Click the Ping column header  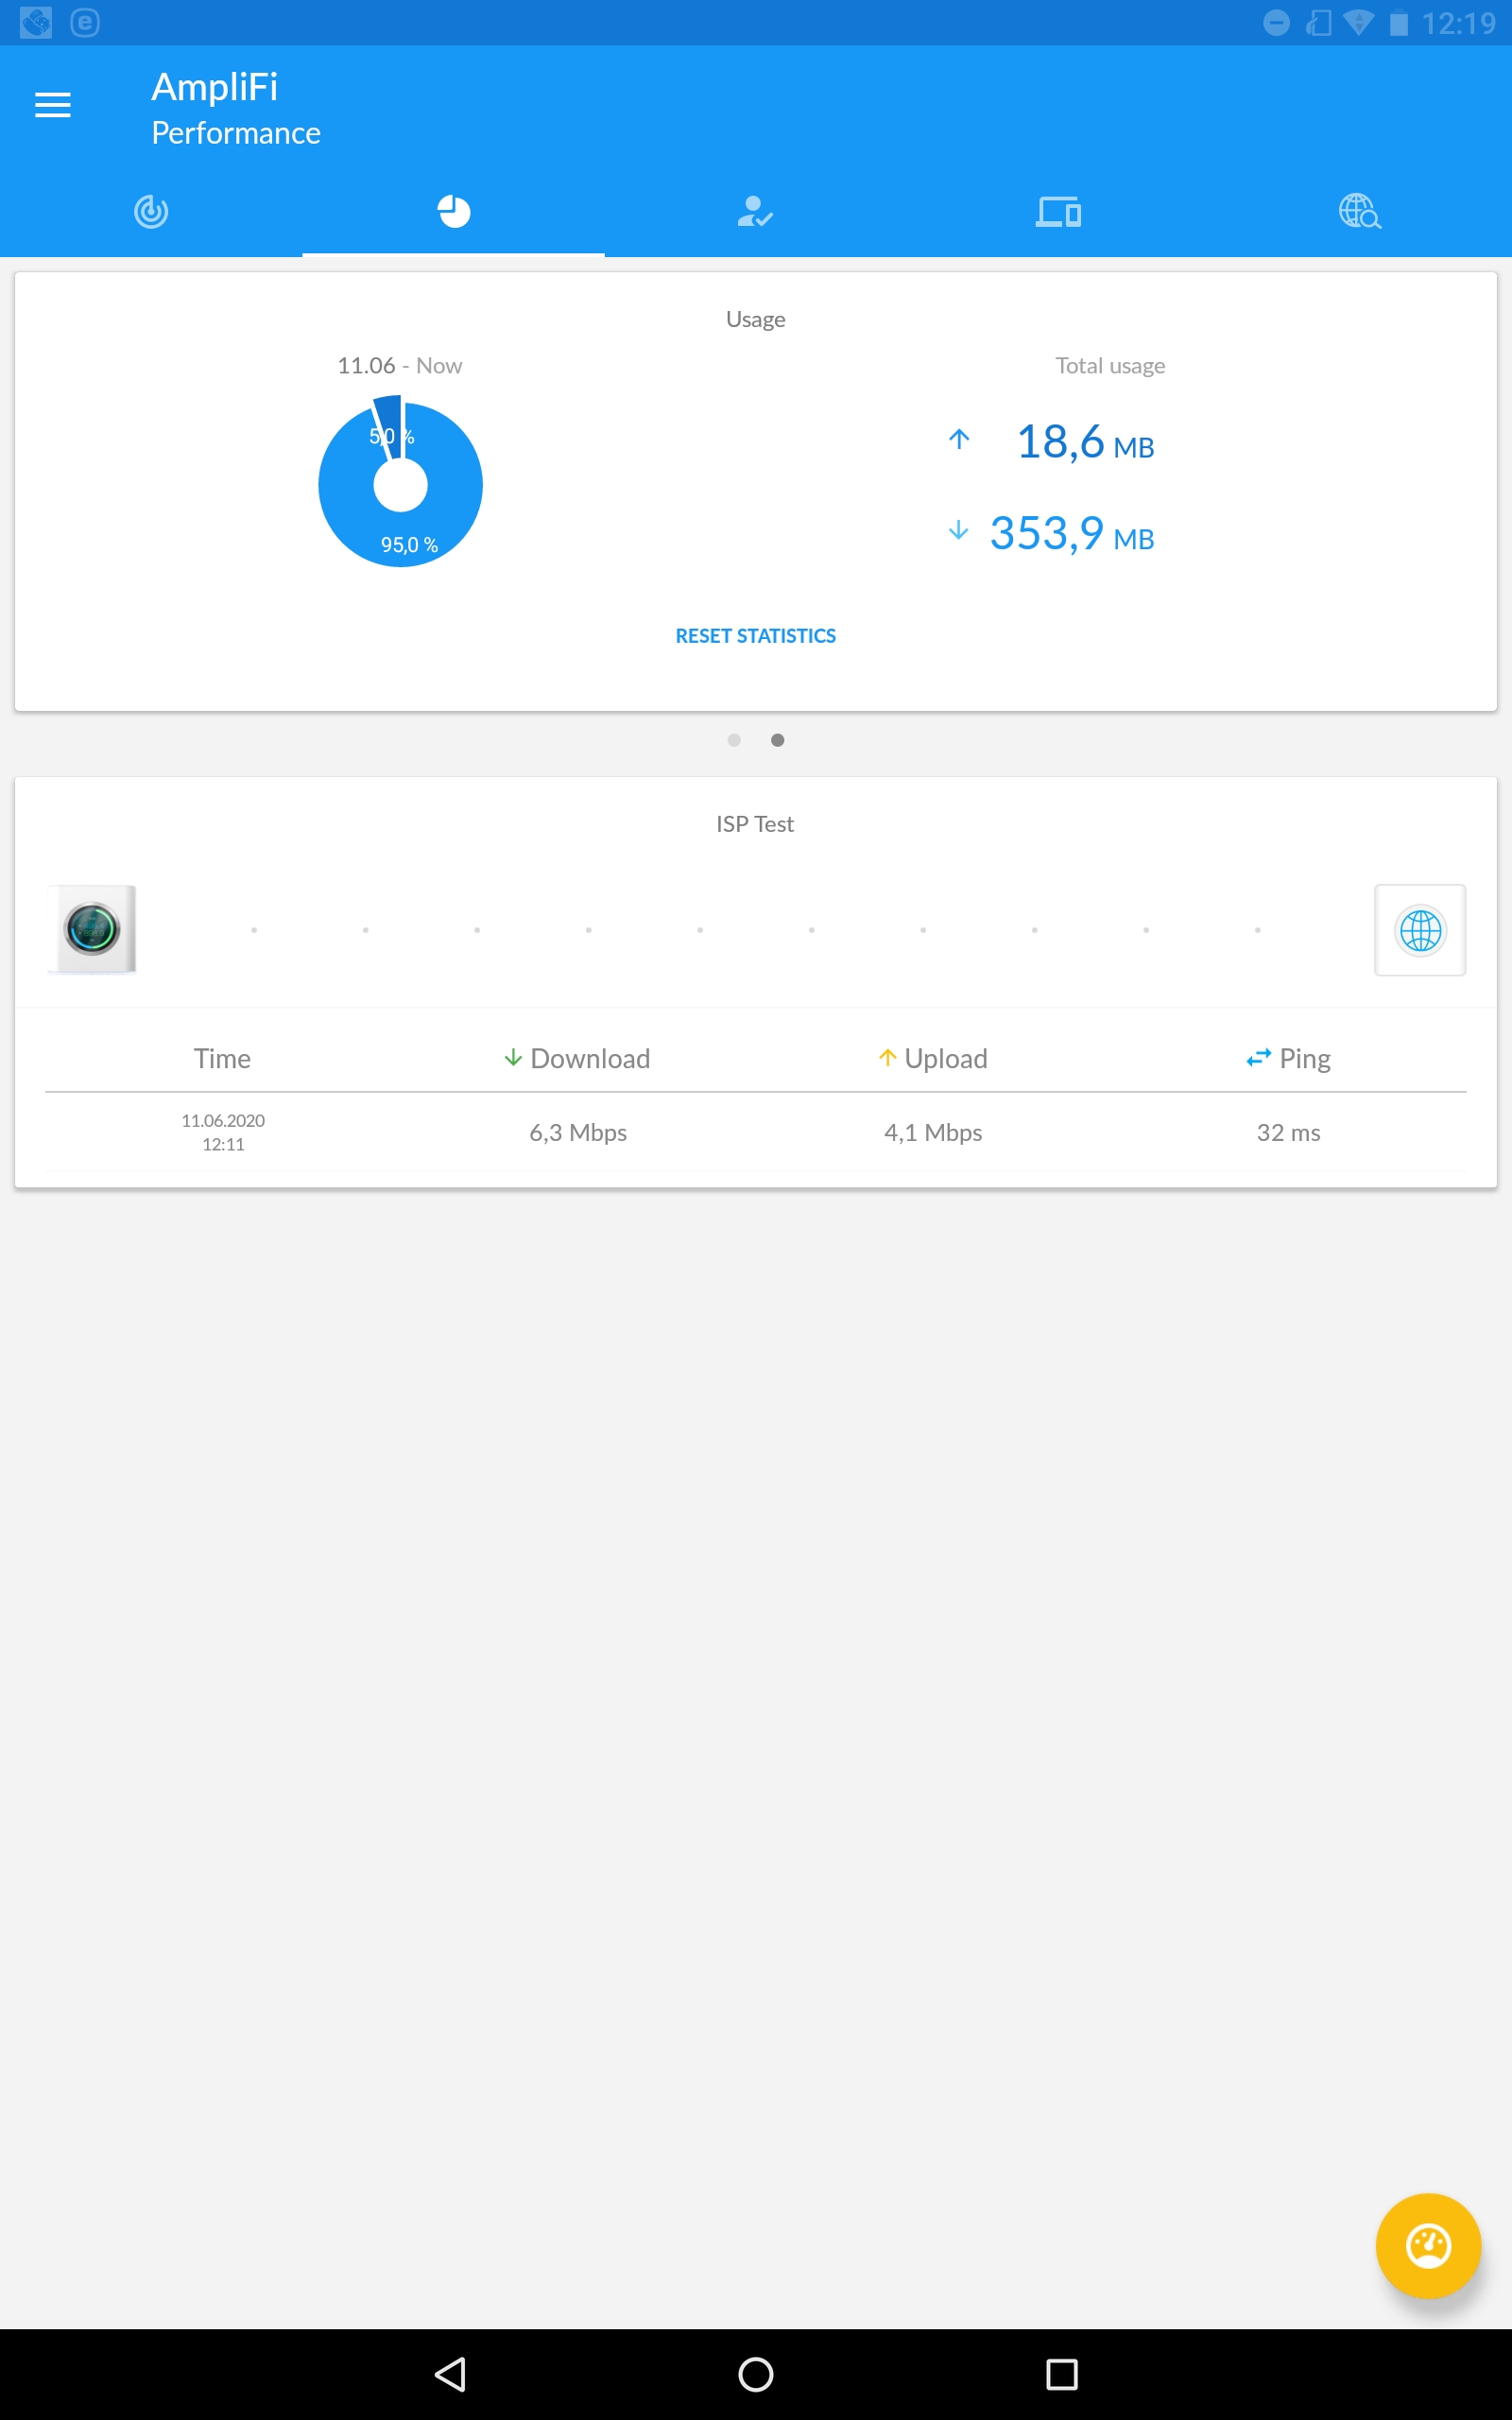pos(1288,1058)
